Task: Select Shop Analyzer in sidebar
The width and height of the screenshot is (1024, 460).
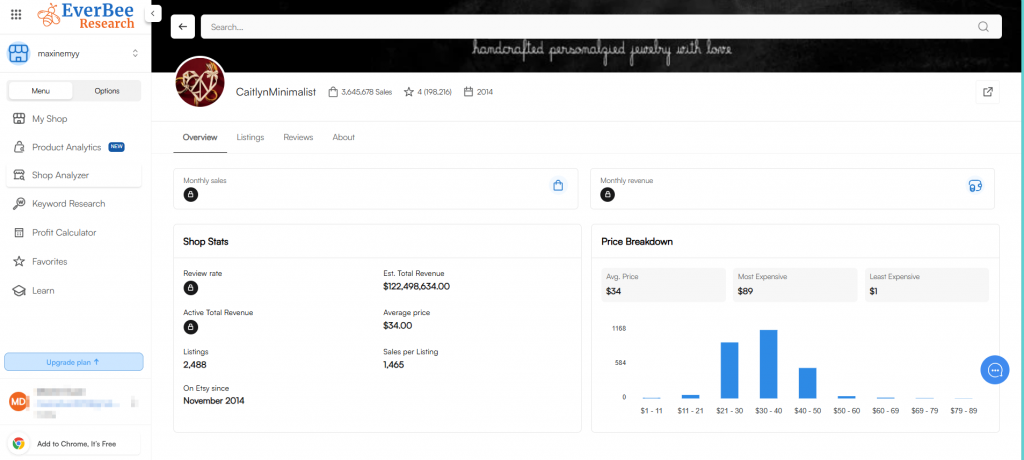Action: coord(74,175)
